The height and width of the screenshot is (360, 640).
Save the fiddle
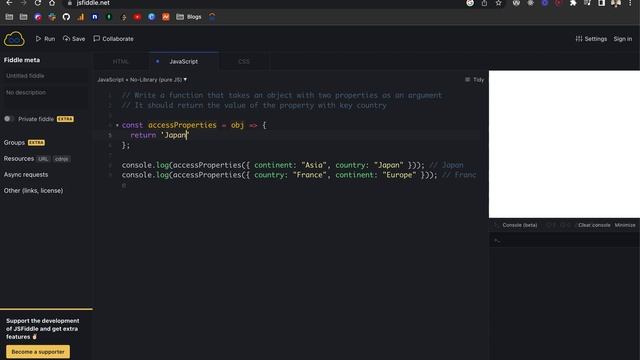click(x=74, y=39)
